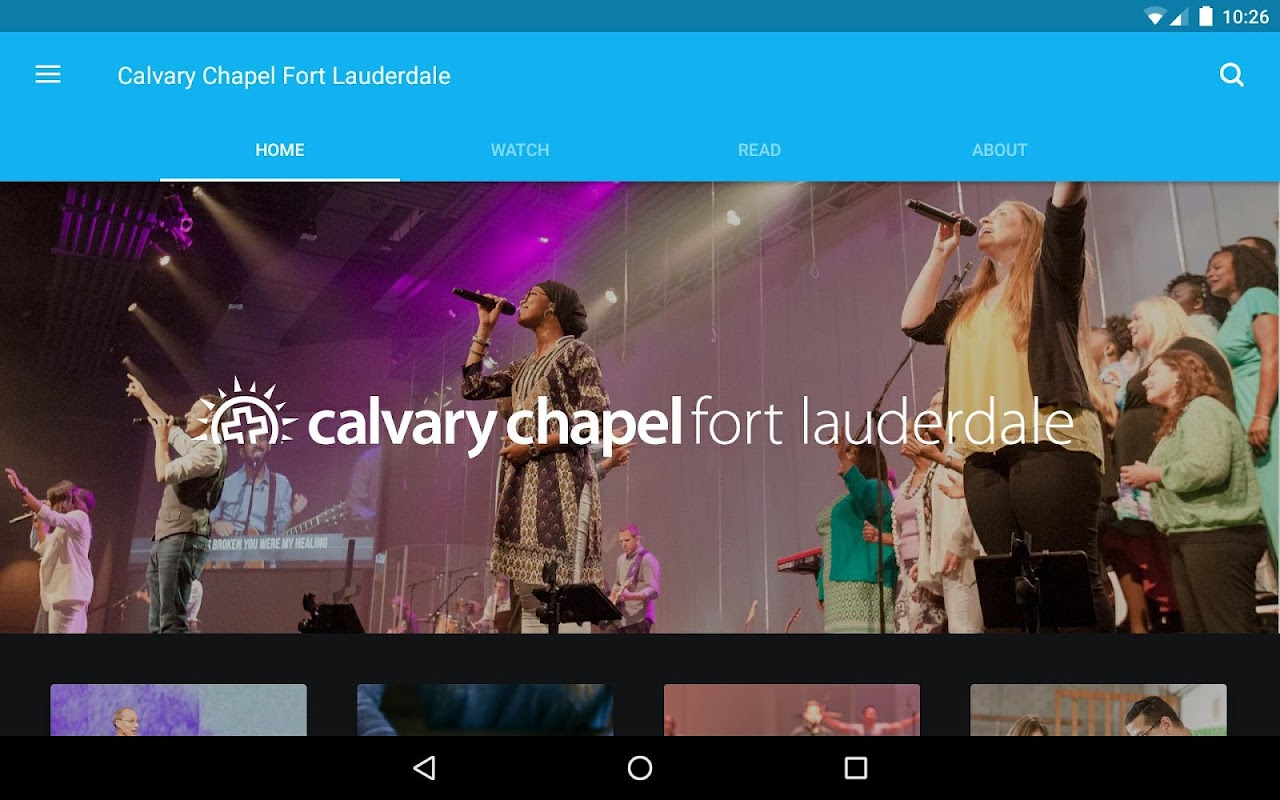Image resolution: width=1280 pixels, height=800 pixels.
Task: Switch to the READ tab
Action: pyautogui.click(x=760, y=150)
